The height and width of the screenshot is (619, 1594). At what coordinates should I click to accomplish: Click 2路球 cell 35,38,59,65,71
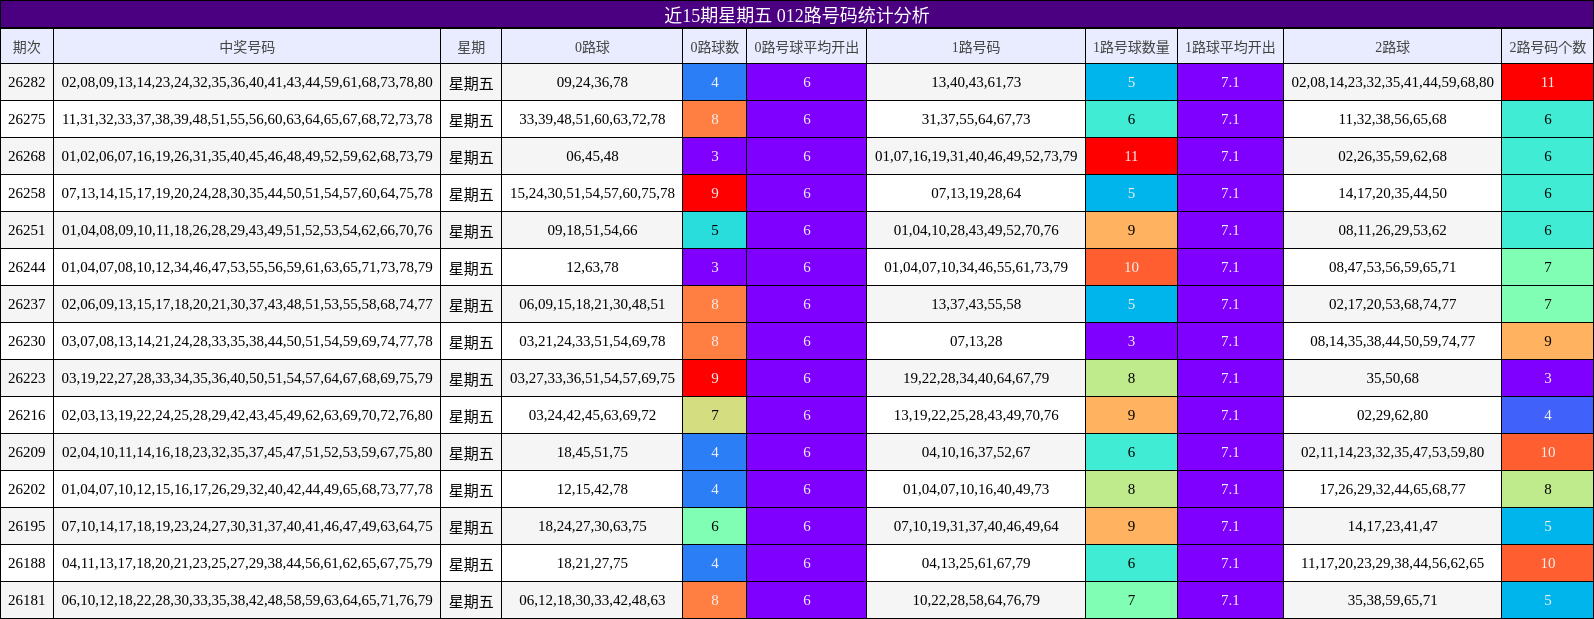(x=1392, y=600)
